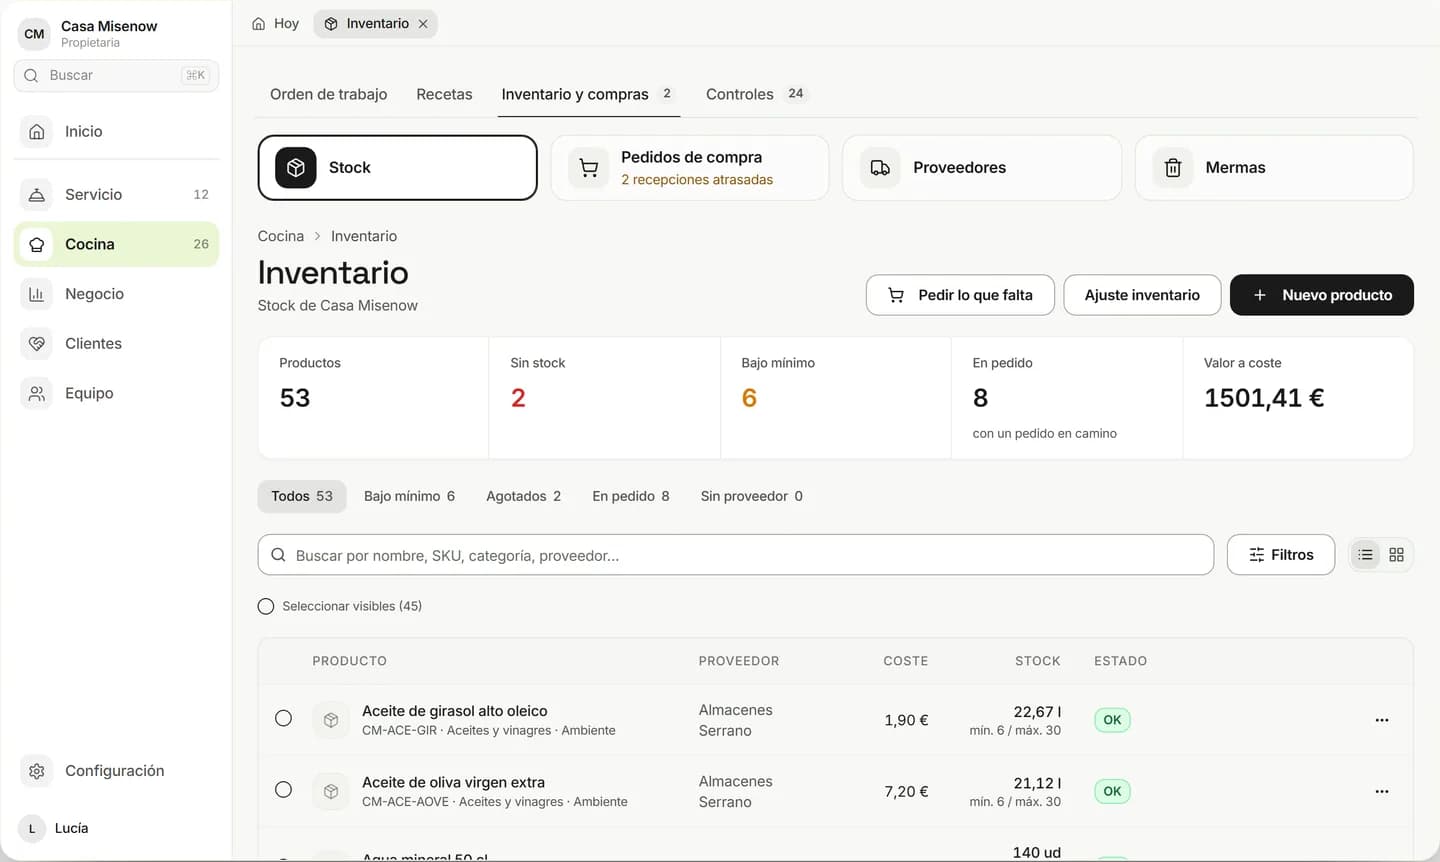Focus the Buscar sidebar search field
The height and width of the screenshot is (862, 1440).
click(116, 75)
